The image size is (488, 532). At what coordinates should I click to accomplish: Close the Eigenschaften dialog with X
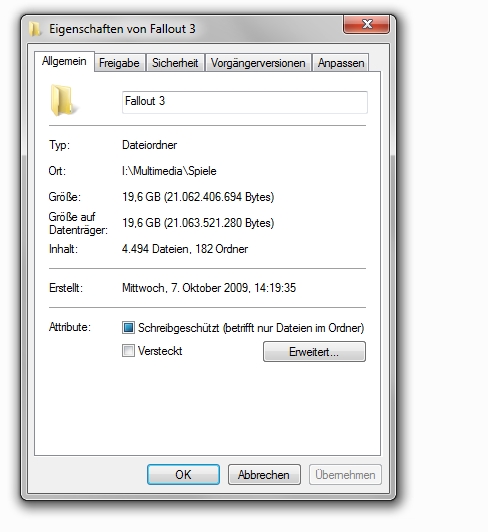pos(366,24)
